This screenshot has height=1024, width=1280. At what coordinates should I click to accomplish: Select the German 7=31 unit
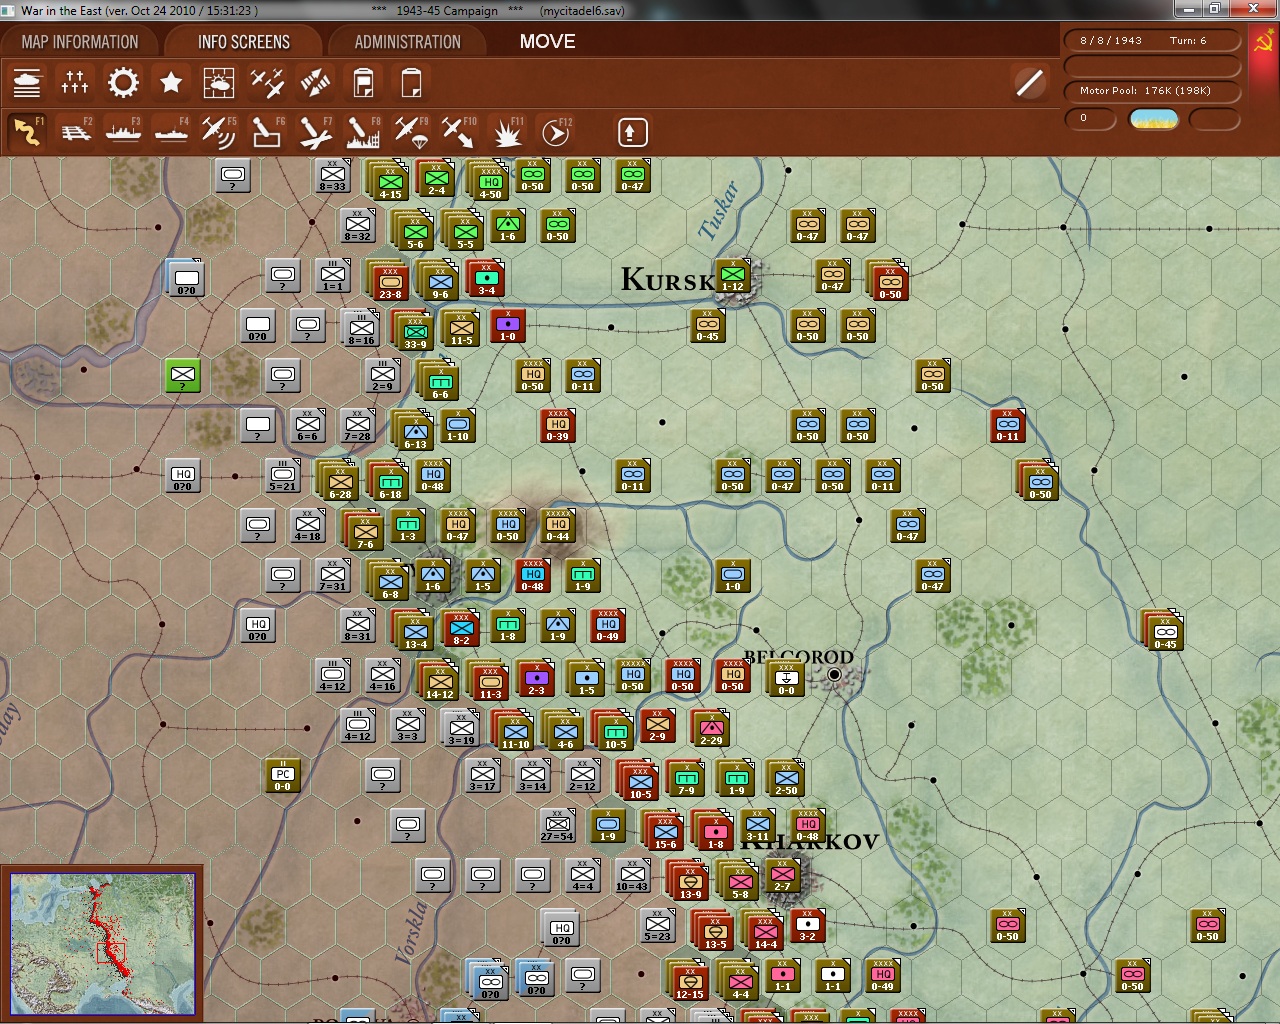click(332, 575)
